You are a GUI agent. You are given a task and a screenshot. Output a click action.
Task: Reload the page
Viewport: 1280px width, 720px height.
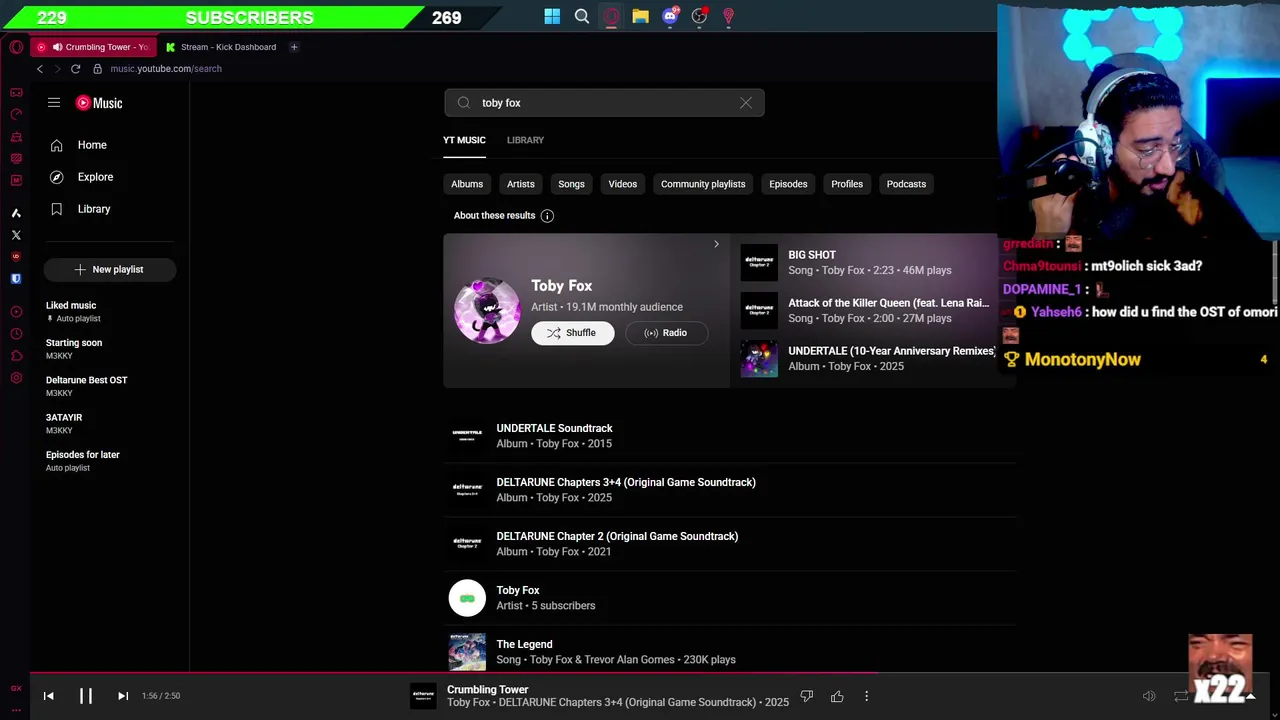pyautogui.click(x=75, y=69)
